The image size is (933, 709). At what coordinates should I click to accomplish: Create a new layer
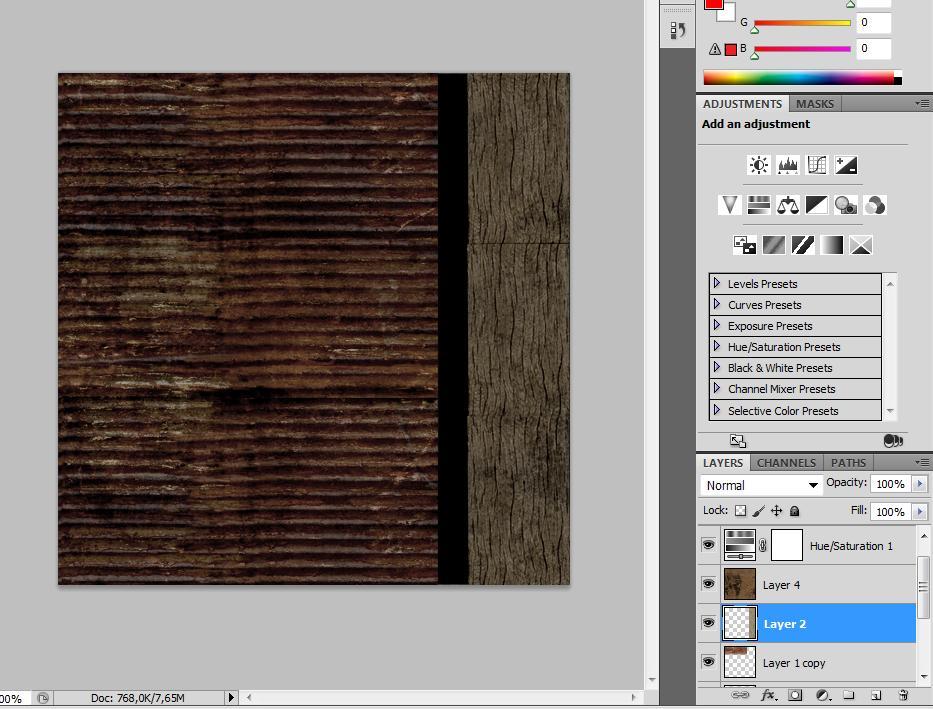tap(876, 695)
